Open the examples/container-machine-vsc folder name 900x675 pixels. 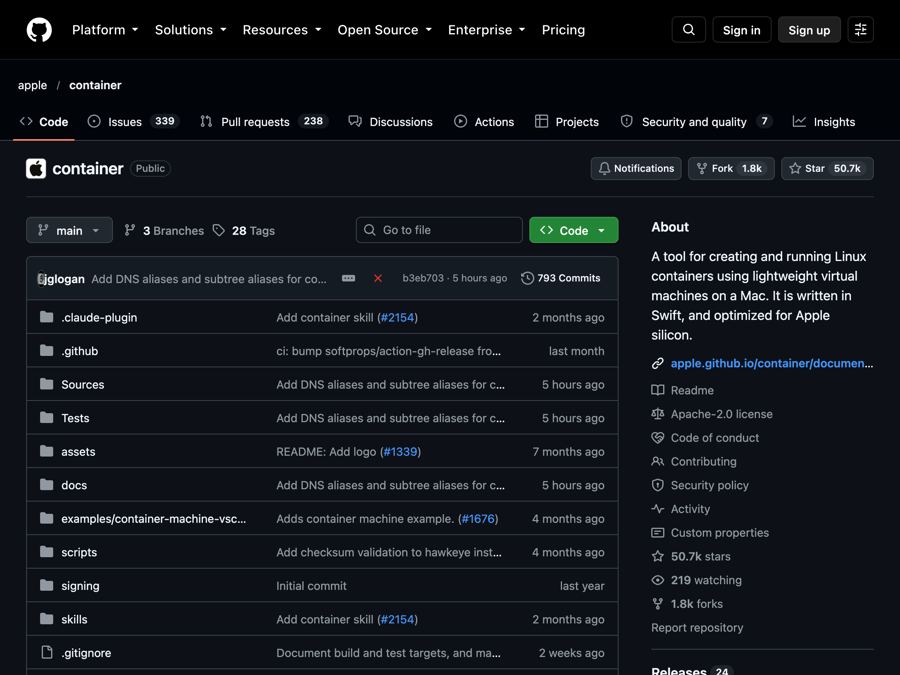click(x=154, y=519)
